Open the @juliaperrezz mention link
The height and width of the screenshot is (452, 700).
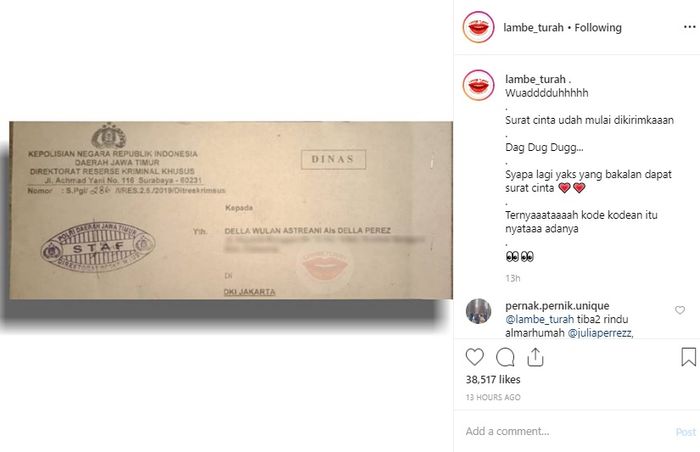click(600, 333)
